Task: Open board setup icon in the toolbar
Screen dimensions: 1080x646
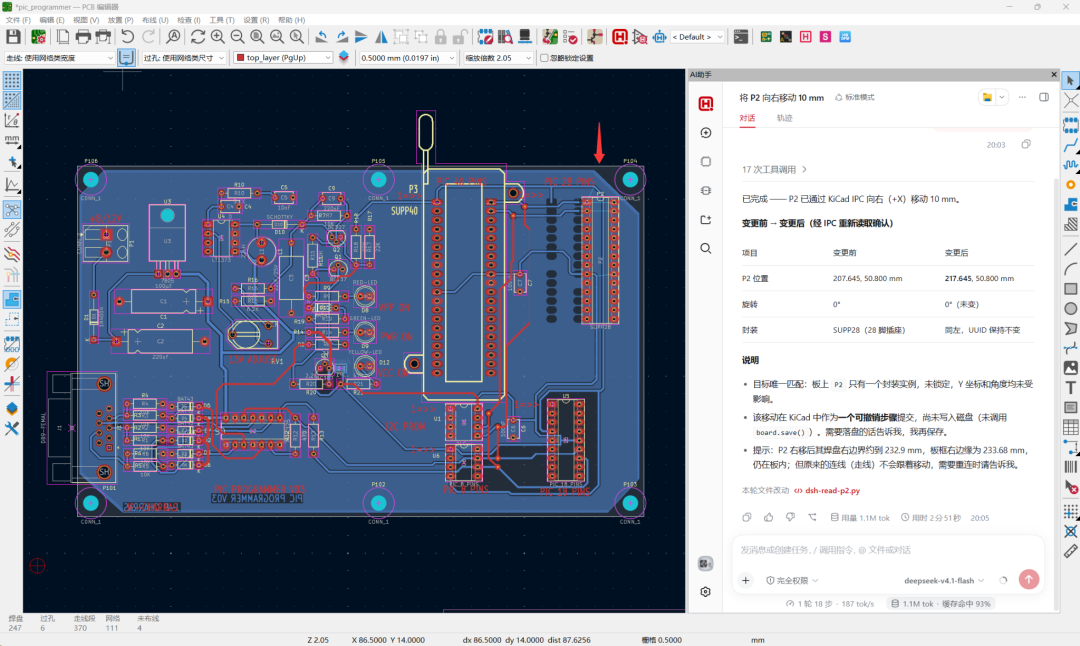Action: click(x=39, y=37)
